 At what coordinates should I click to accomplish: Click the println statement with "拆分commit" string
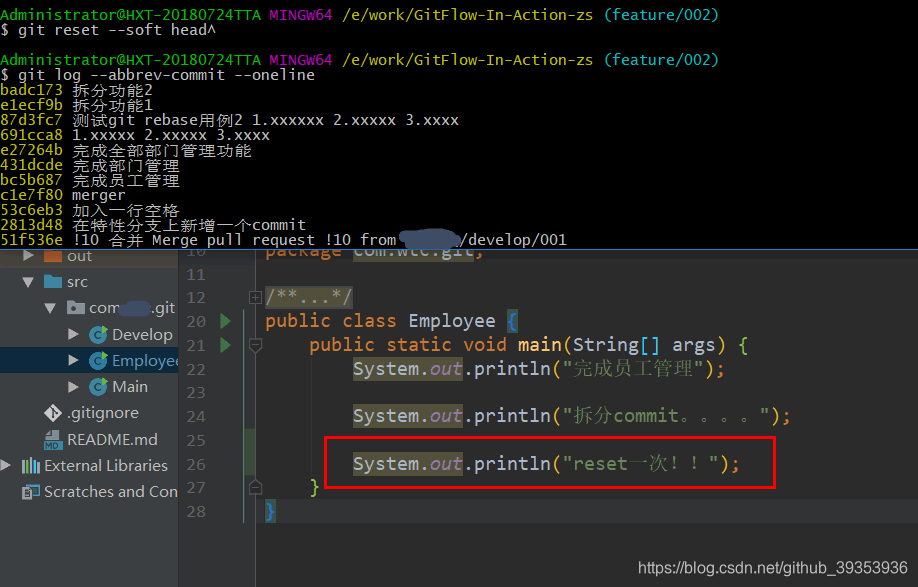pyautogui.click(x=571, y=416)
